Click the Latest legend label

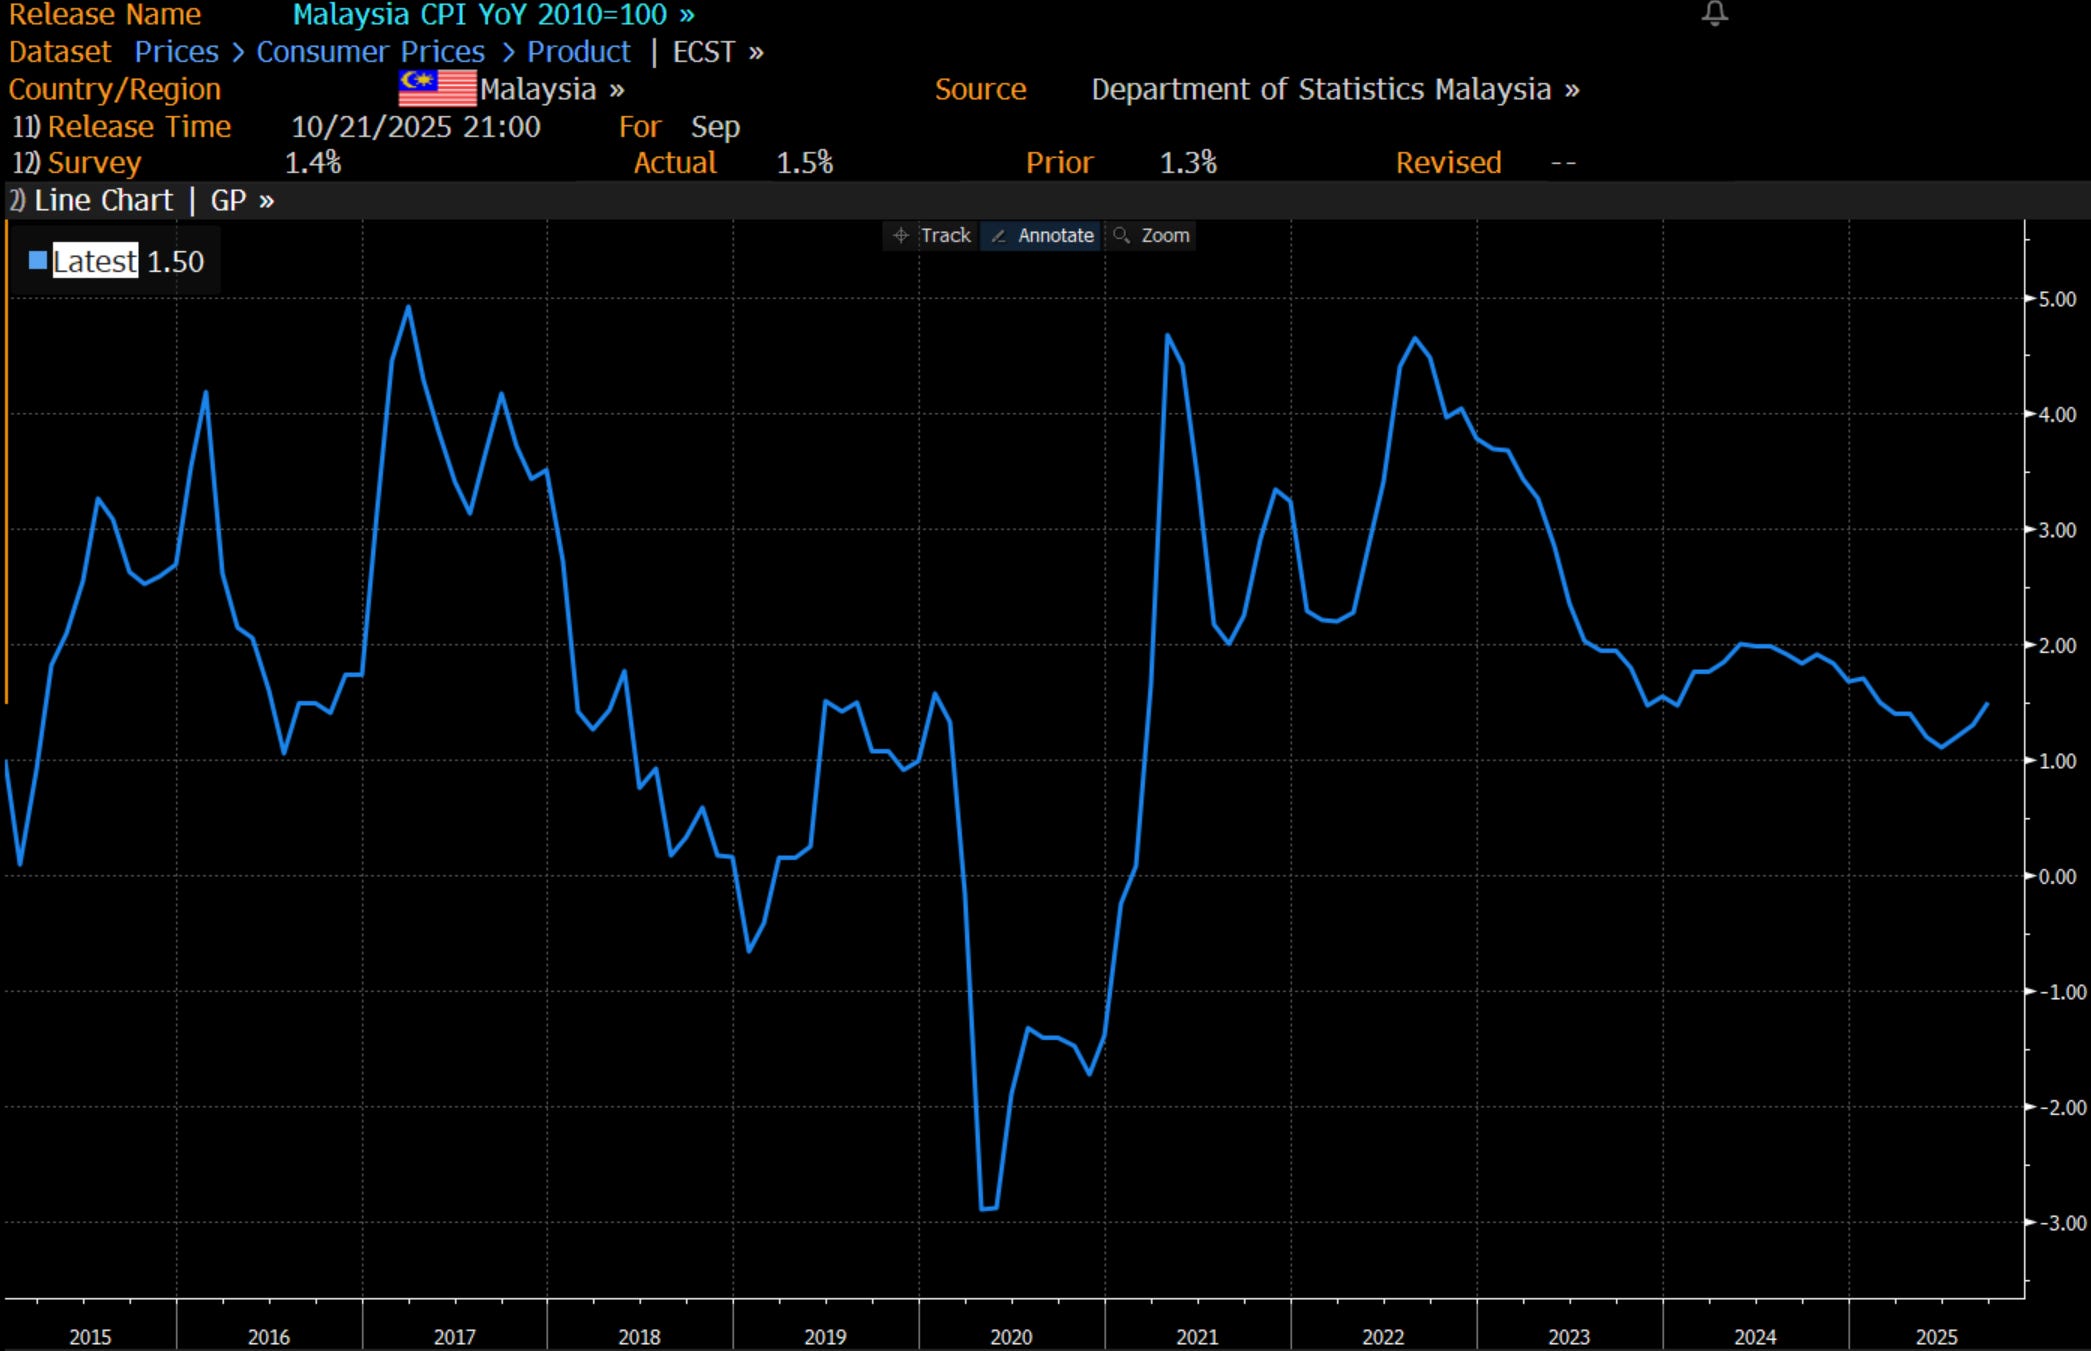[95, 262]
